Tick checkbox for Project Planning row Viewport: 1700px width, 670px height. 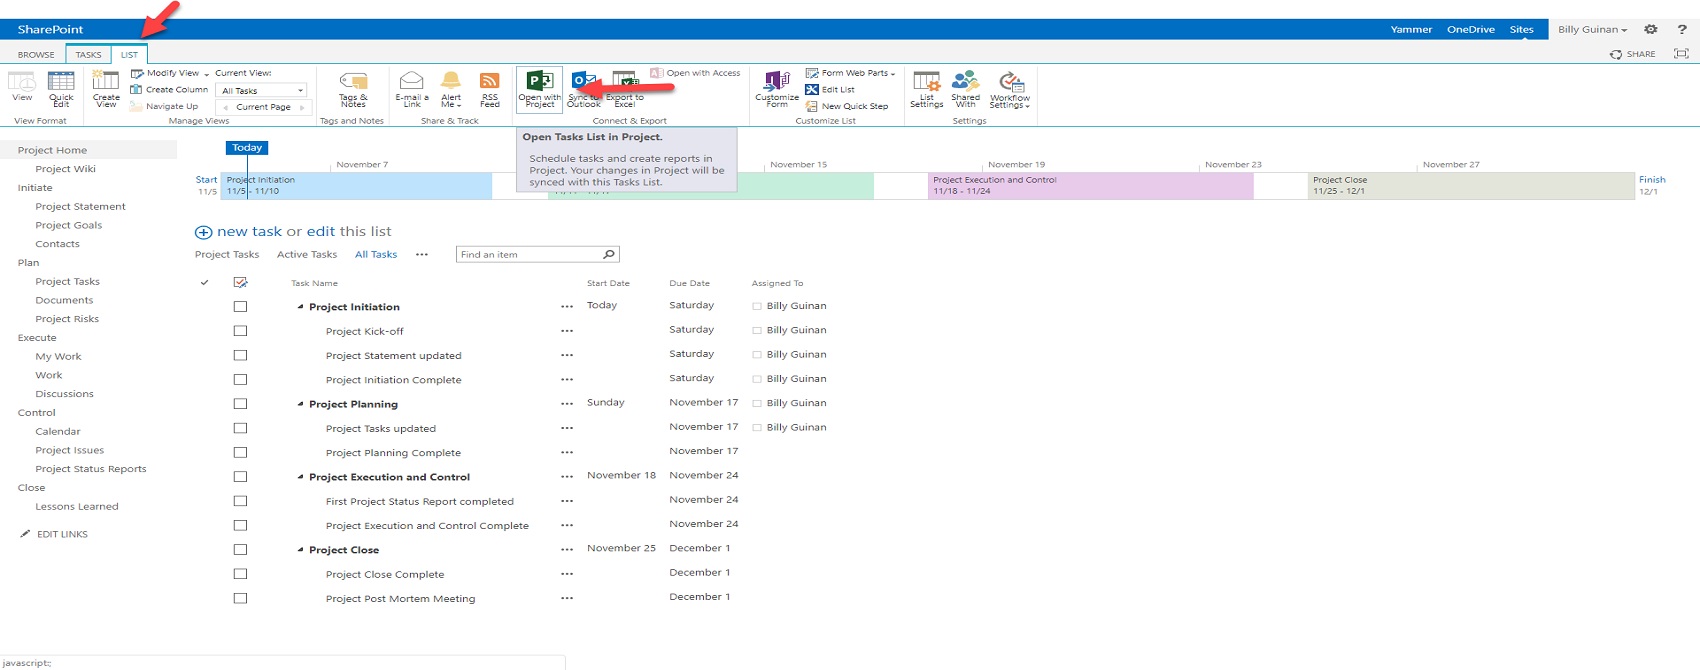(240, 404)
